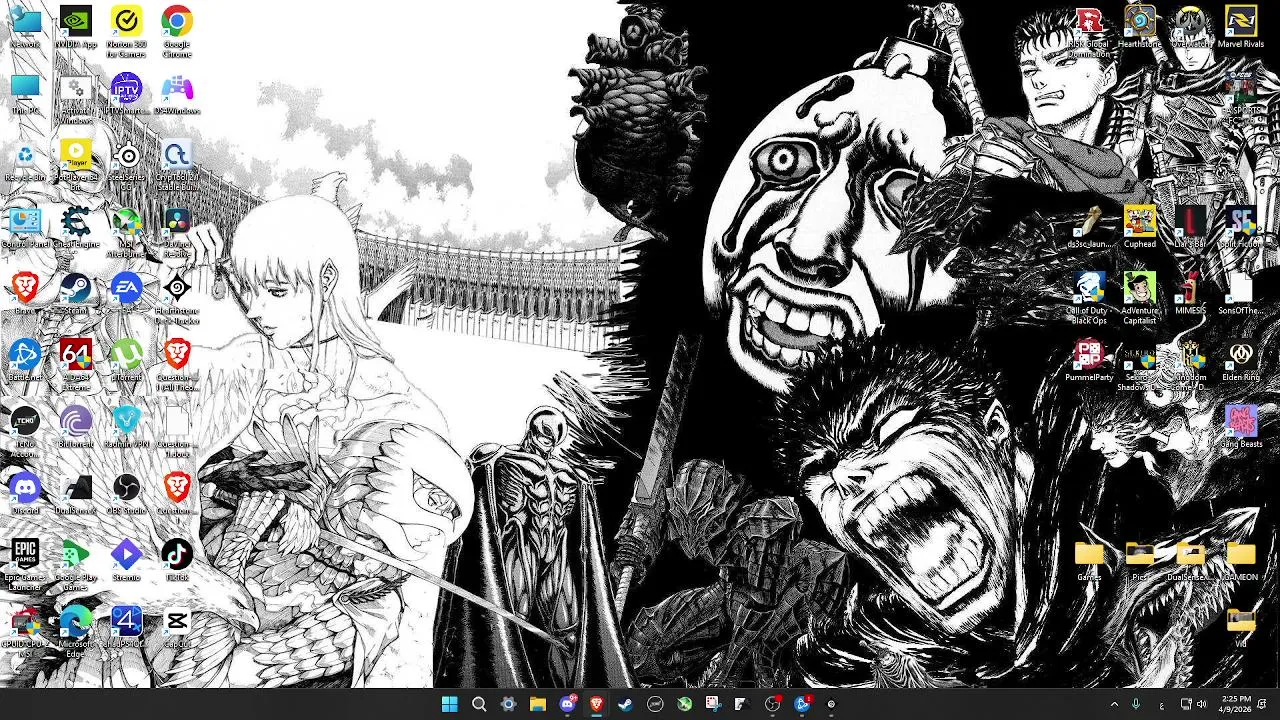Select the Split Fiction icon
Viewport: 1280px width, 720px height.
1241,227
